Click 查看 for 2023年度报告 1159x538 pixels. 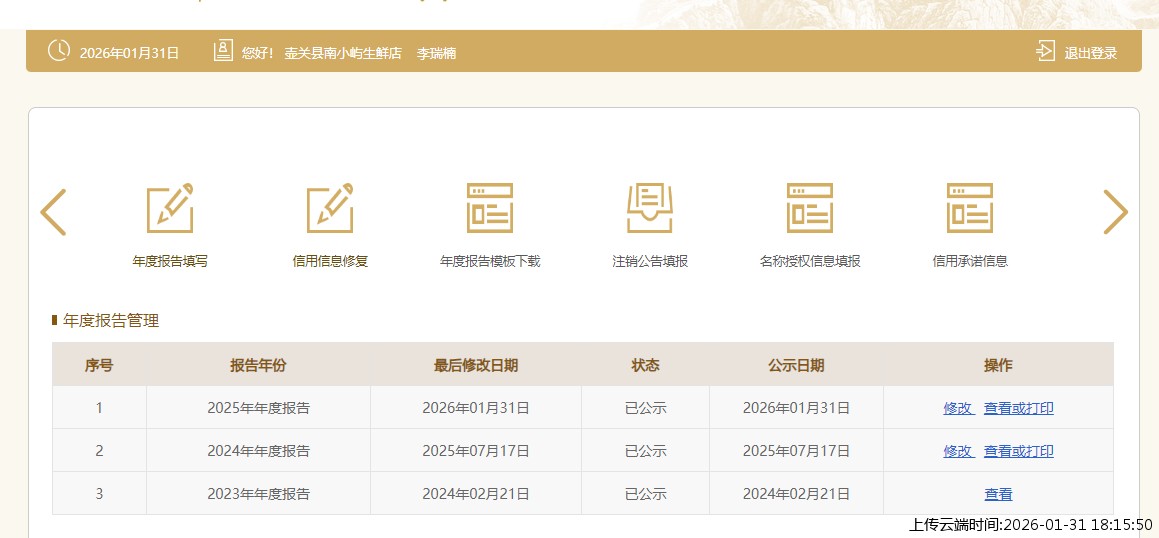pos(998,494)
